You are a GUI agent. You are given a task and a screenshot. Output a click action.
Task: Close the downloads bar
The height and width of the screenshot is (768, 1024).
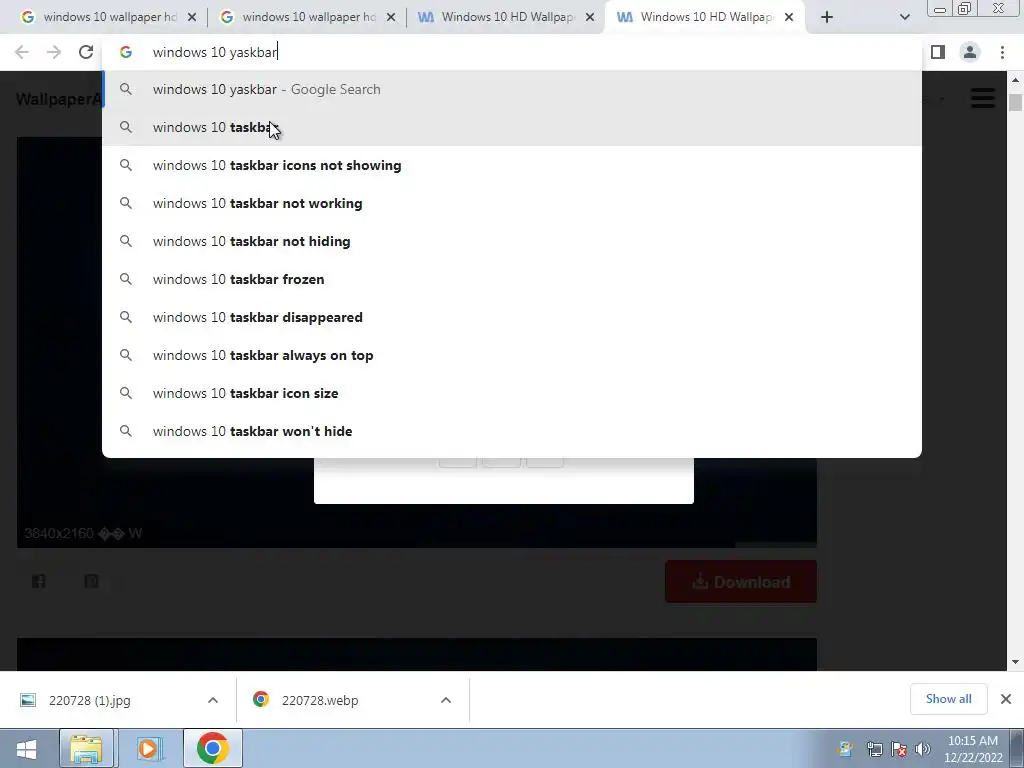(x=1006, y=699)
